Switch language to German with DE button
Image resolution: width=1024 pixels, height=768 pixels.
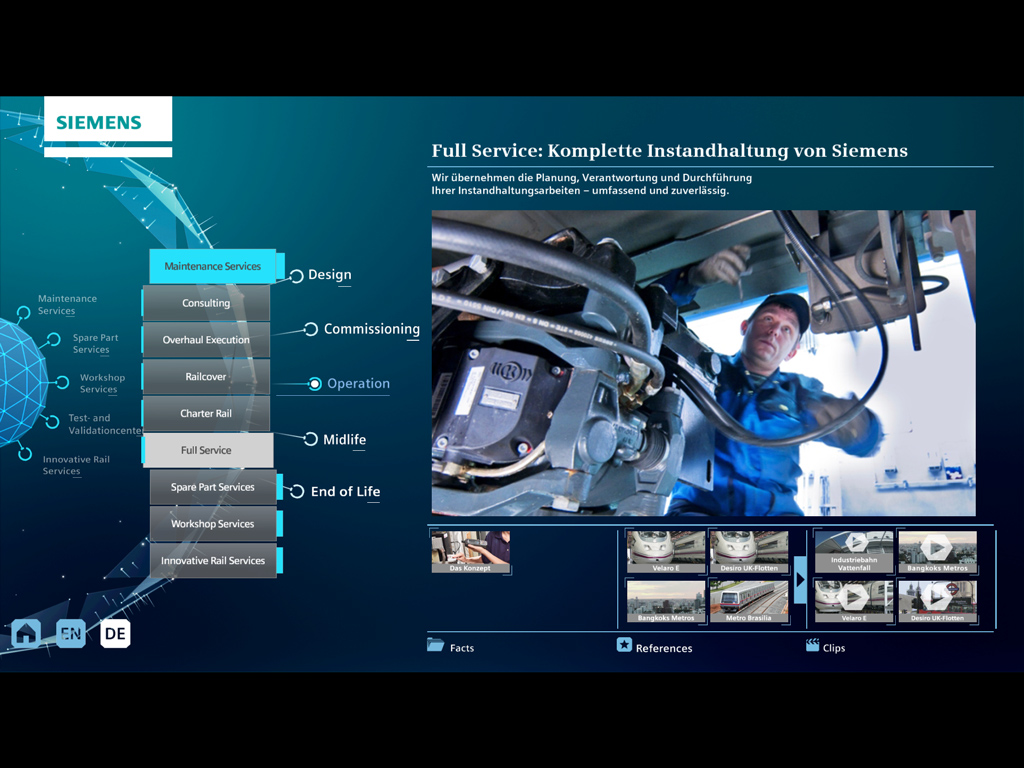pos(116,633)
